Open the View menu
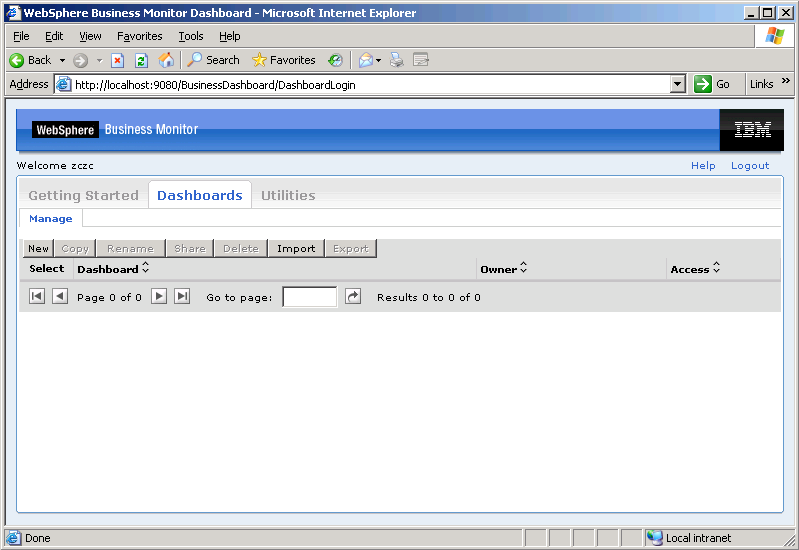This screenshot has width=799, height=550. [x=90, y=36]
